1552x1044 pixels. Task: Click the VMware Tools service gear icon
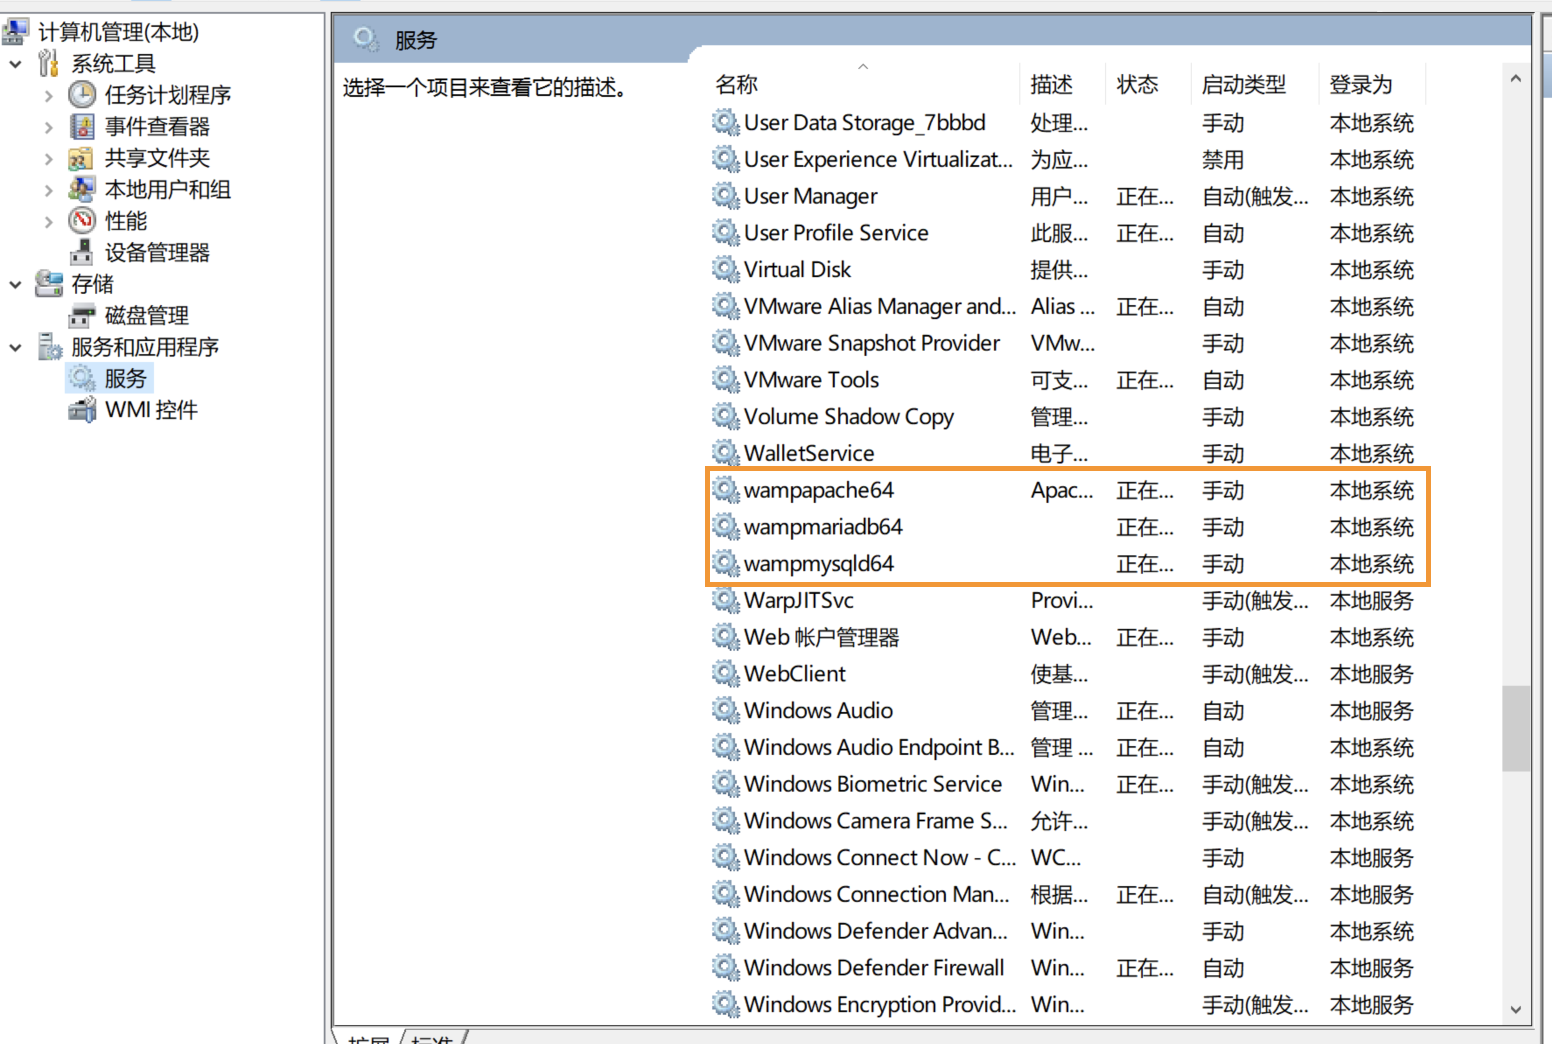coord(724,380)
